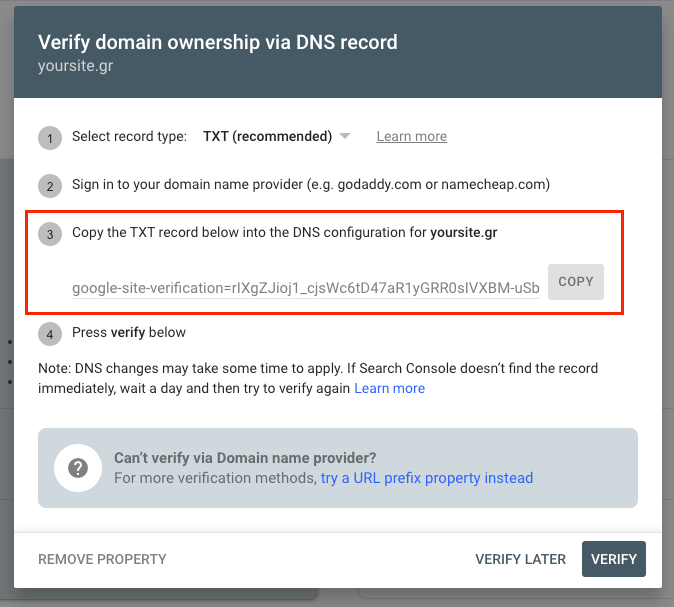
Task: Click the REMOVE PROPERTY button
Action: 102,559
